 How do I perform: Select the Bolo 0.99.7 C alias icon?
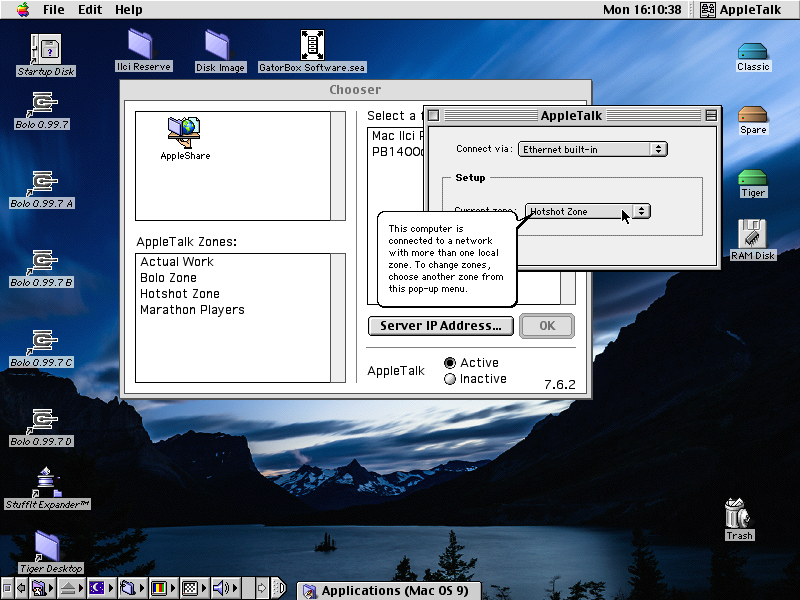(43, 342)
